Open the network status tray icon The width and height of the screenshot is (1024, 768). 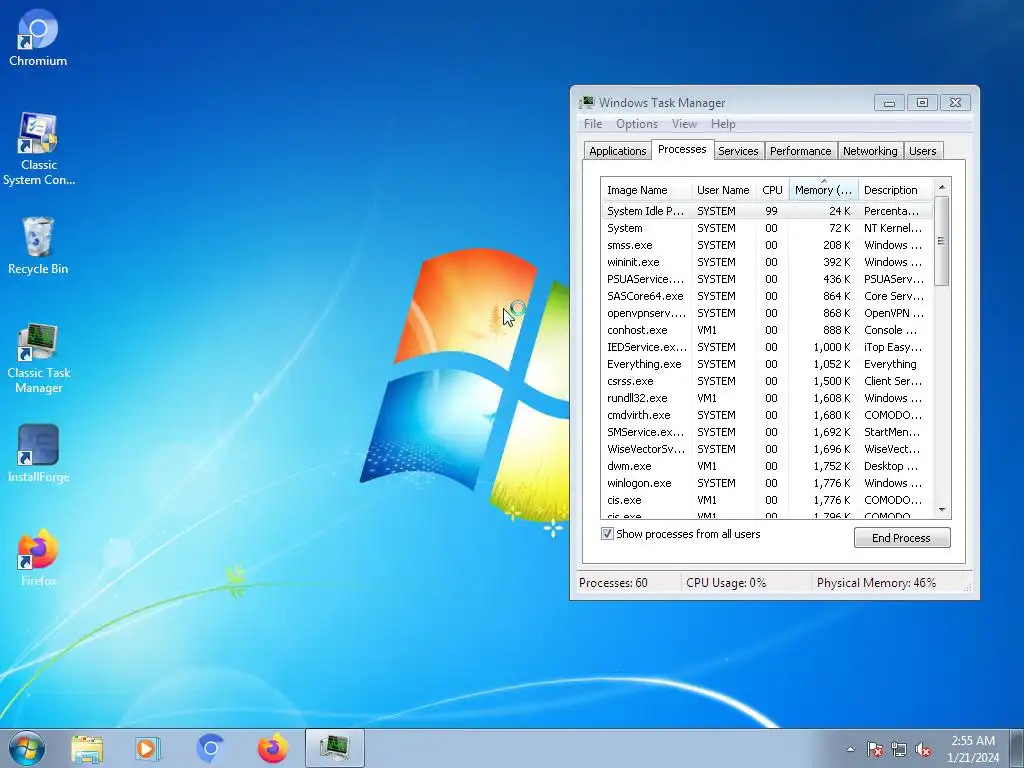click(x=899, y=750)
